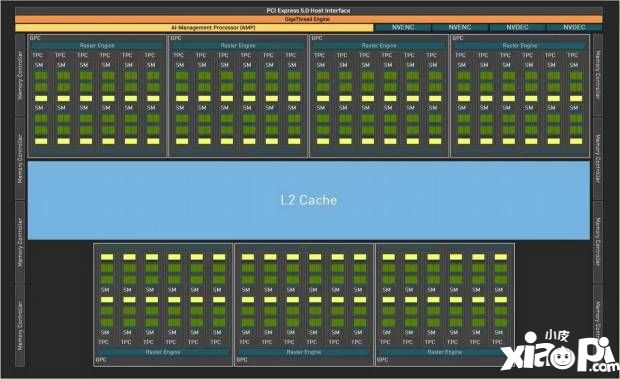Select the lowest left-side Memory Controller label

20,326
